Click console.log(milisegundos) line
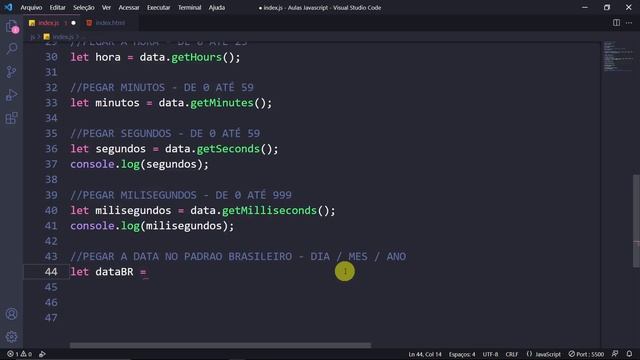This screenshot has width=640, height=360. pos(152,226)
